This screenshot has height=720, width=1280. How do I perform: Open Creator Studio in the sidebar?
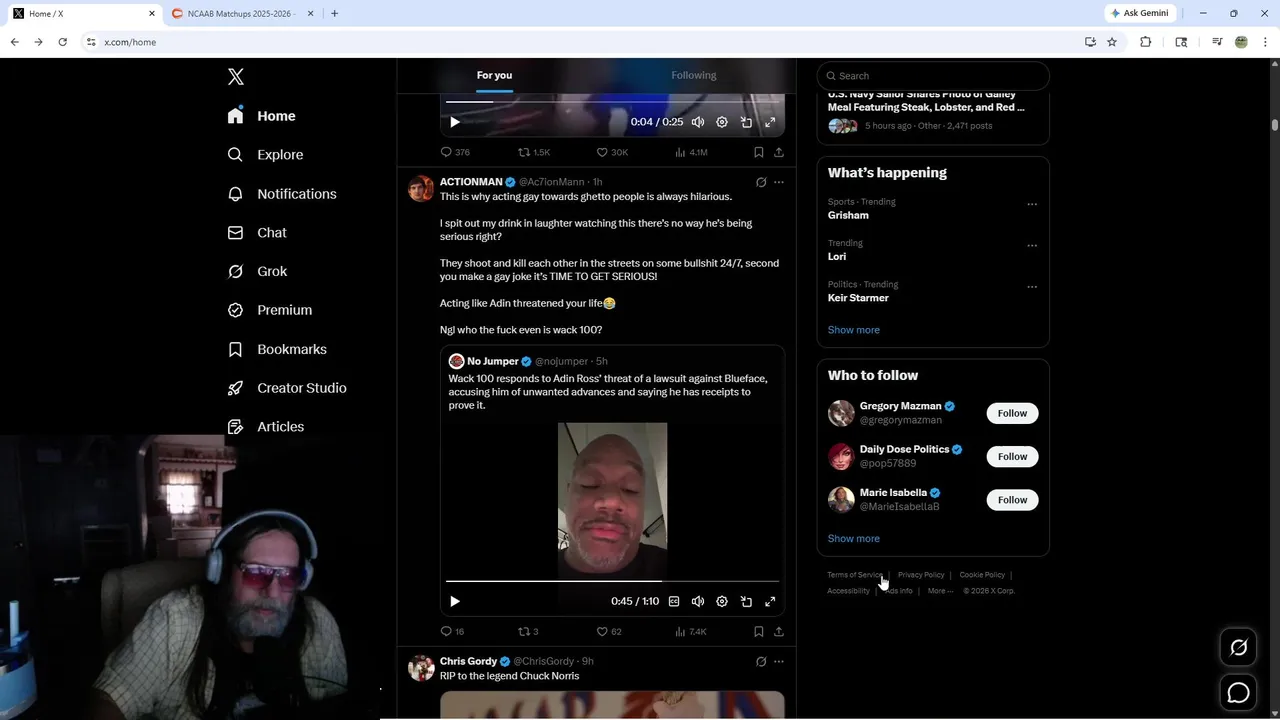pos(287,388)
